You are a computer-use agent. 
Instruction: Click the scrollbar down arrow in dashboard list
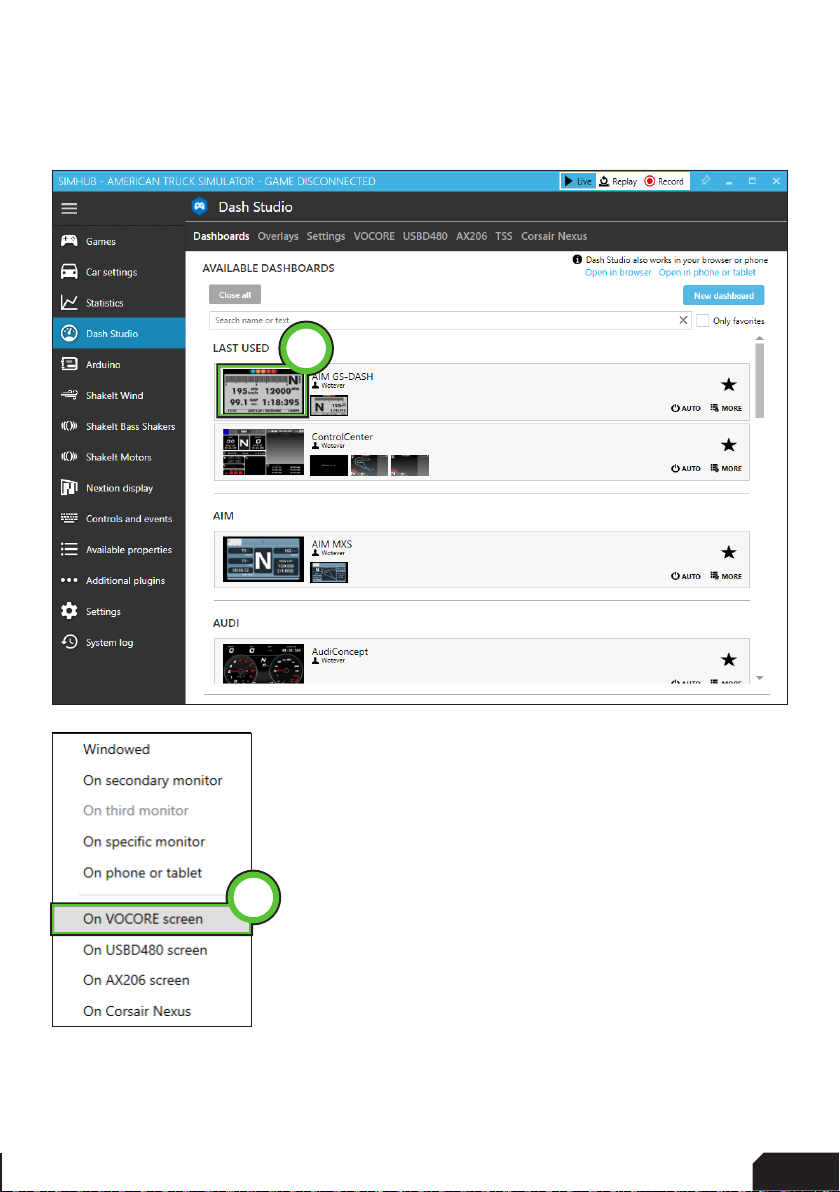759,678
